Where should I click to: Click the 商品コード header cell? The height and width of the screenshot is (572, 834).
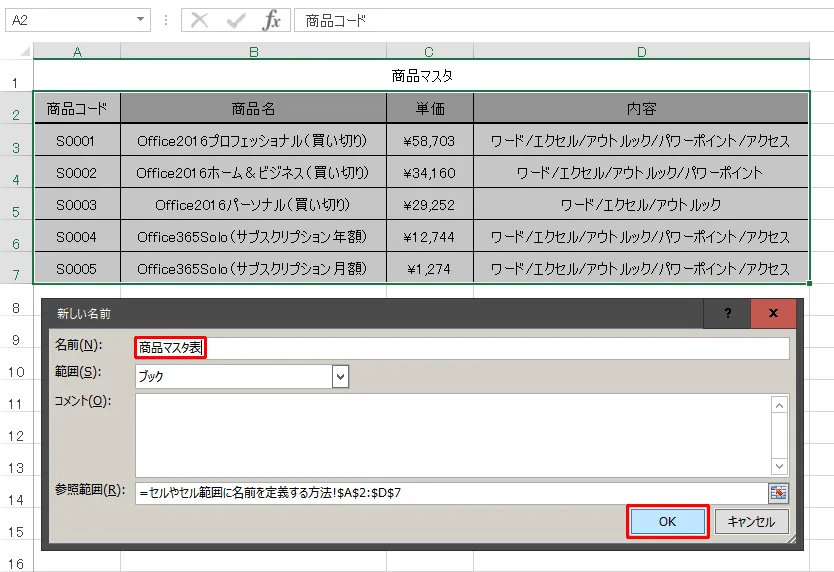pos(77,108)
